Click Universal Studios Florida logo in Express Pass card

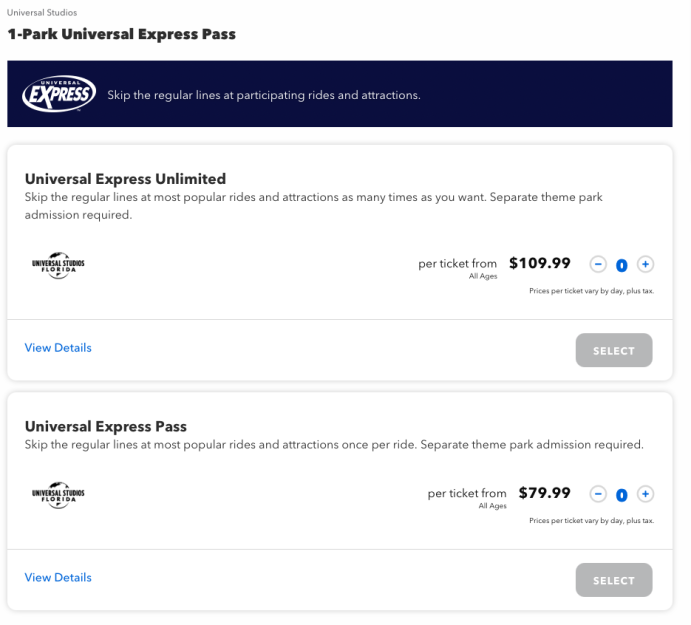[x=58, y=495]
